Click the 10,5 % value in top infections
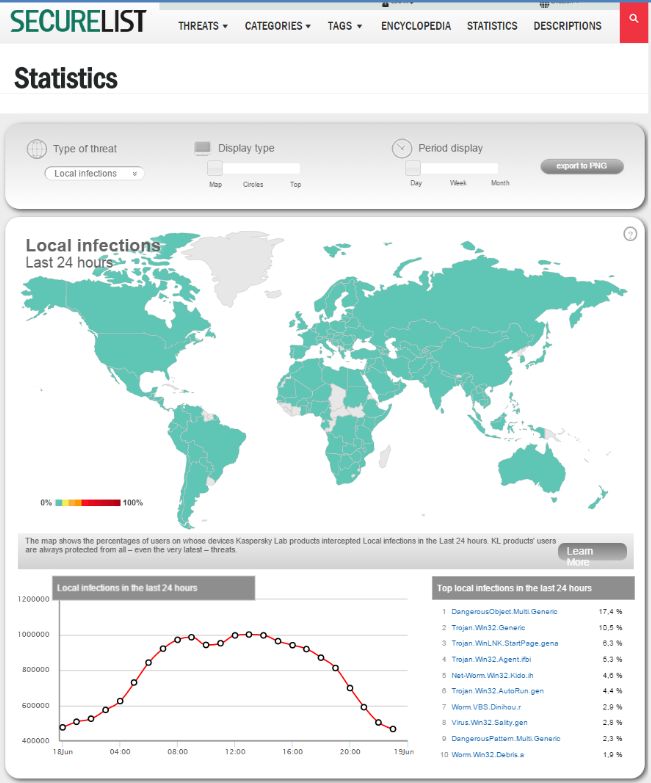Image resolution: width=651 pixels, height=783 pixels. (x=610, y=627)
